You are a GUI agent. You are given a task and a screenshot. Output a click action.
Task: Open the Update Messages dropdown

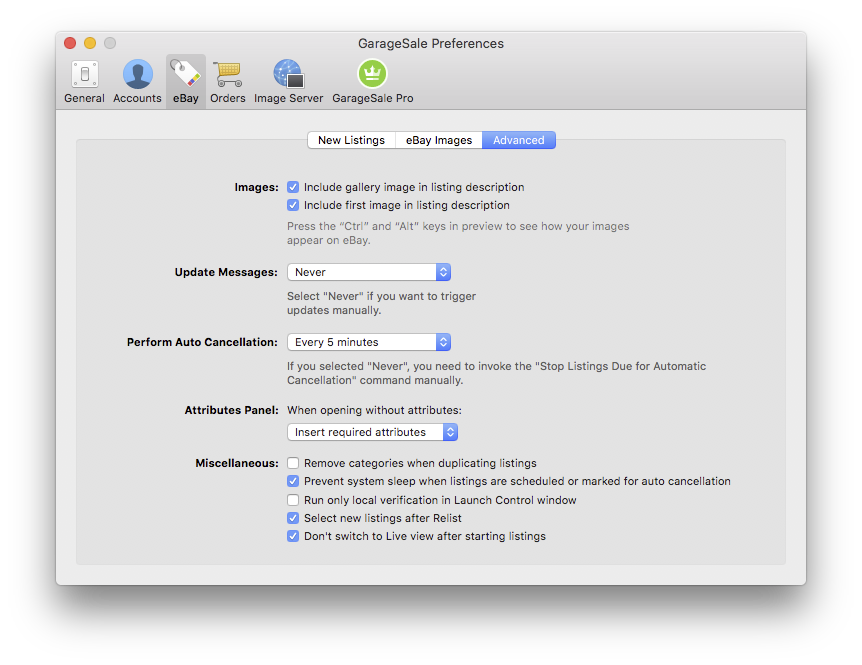pos(368,272)
